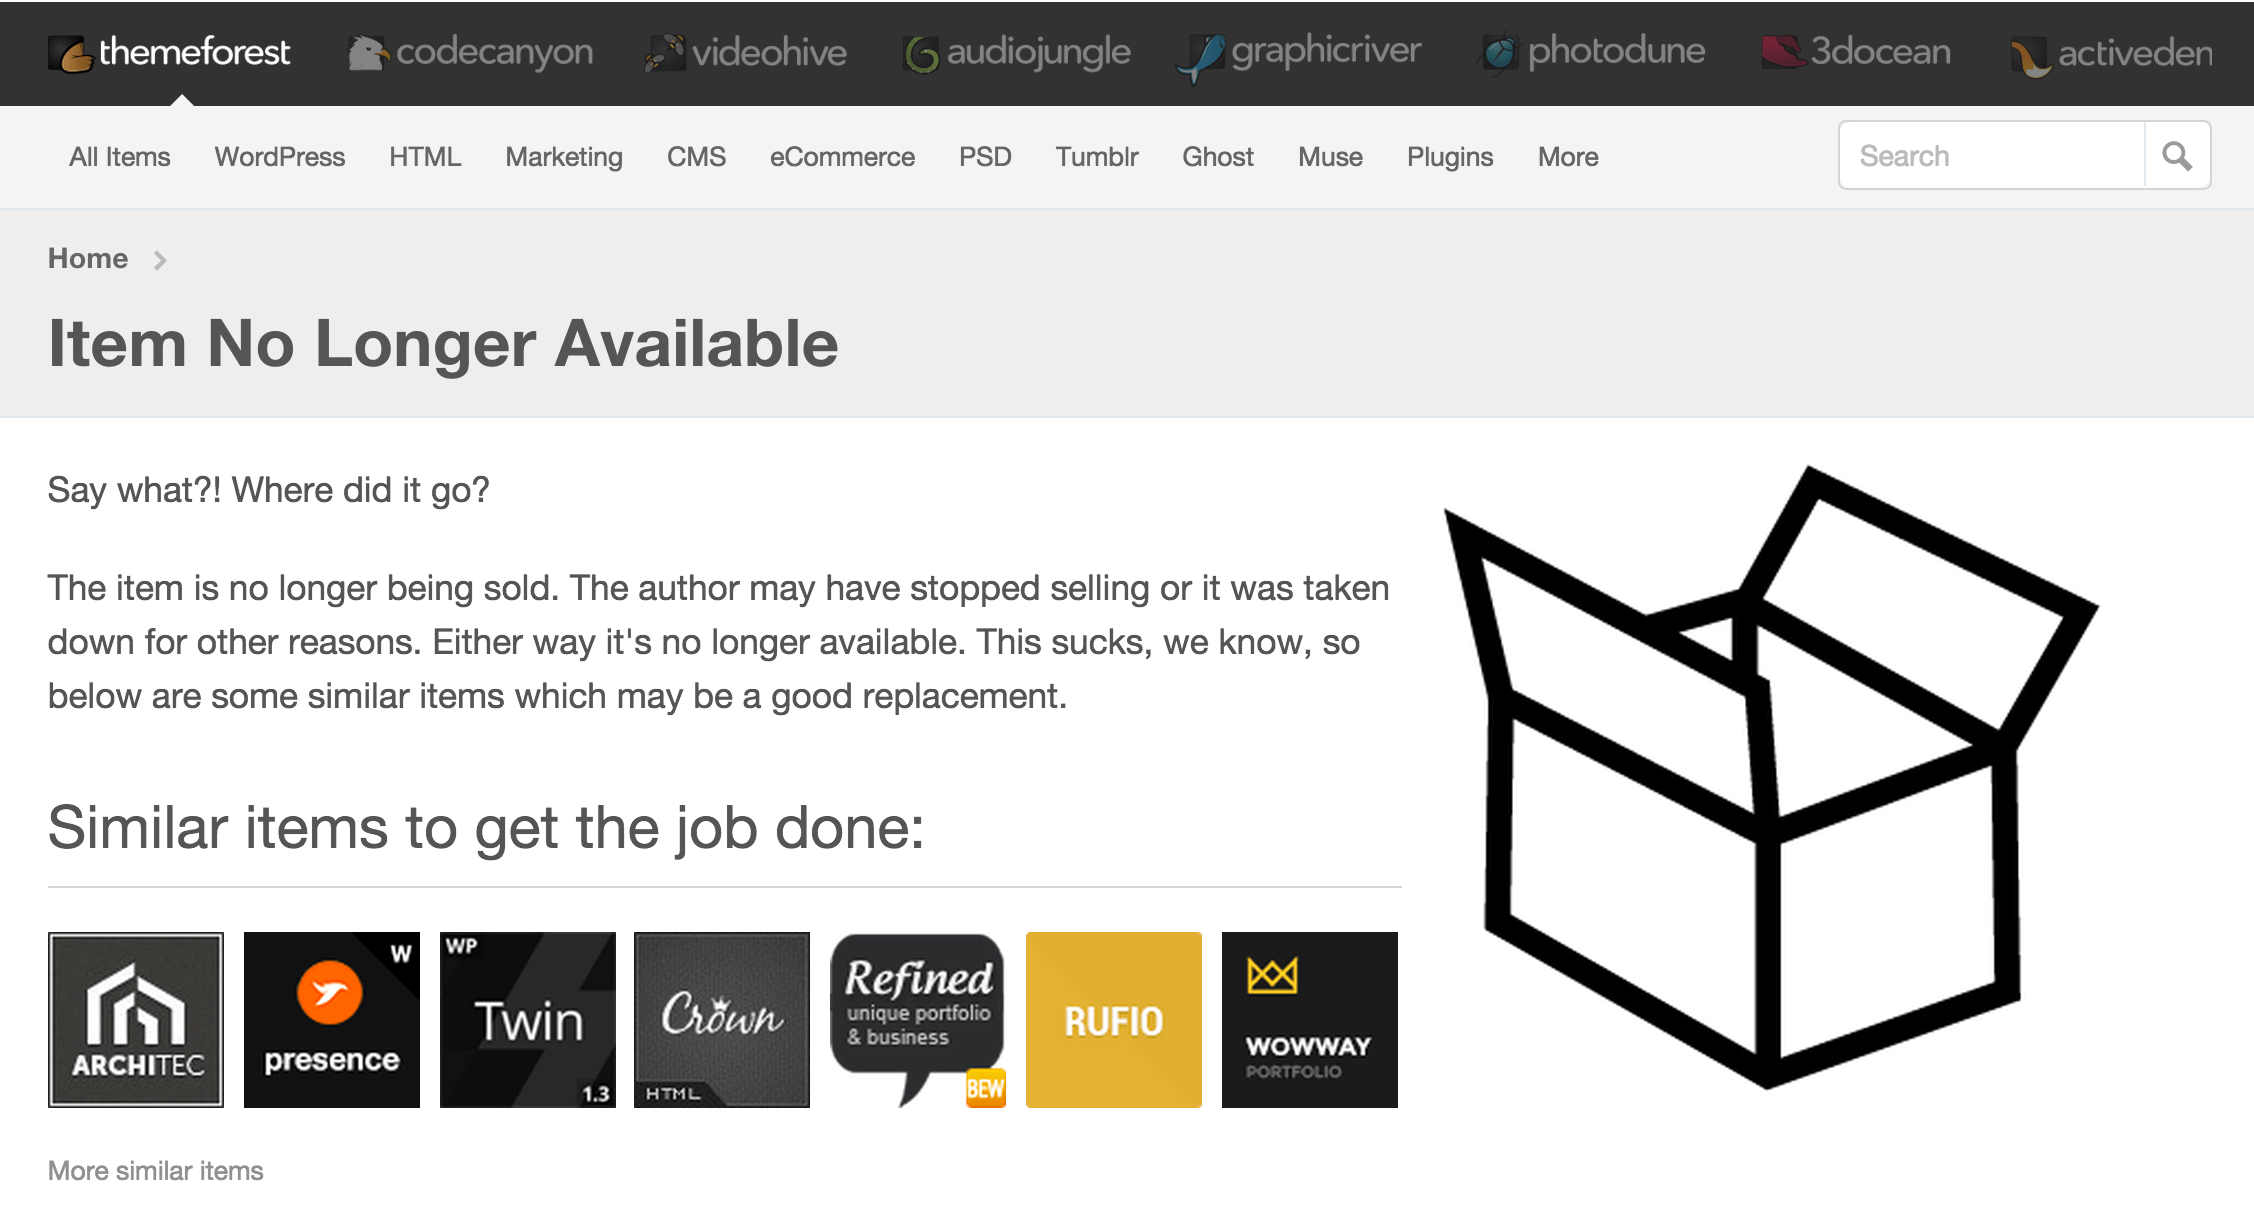Open the Crown HTML theme thumbnail
Viewport: 2254px width, 1218px height.
[x=722, y=1020]
